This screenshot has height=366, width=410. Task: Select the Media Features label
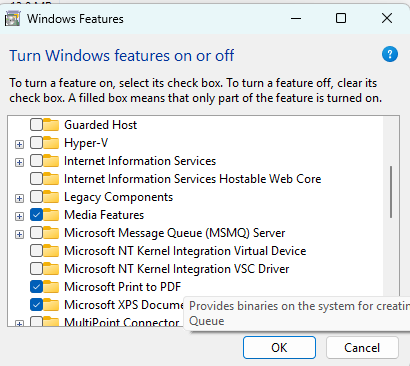(x=104, y=215)
